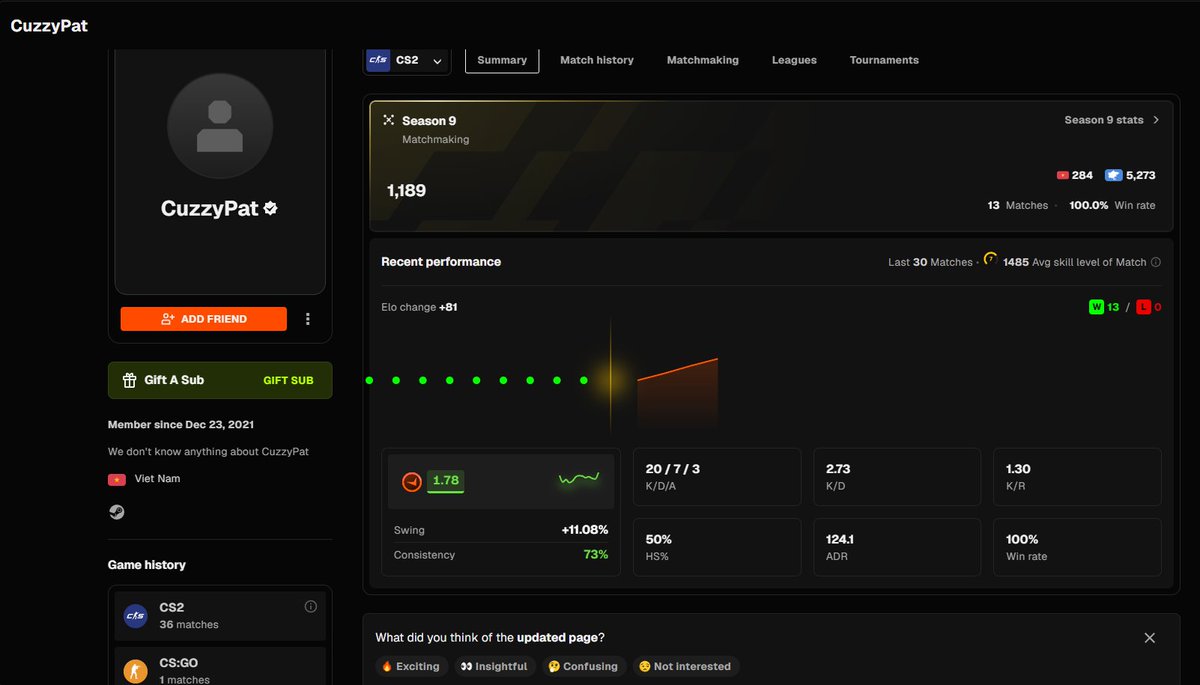Open the Season 9 stats chevron arrow
Image resolution: width=1200 pixels, height=685 pixels.
pyautogui.click(x=1157, y=120)
